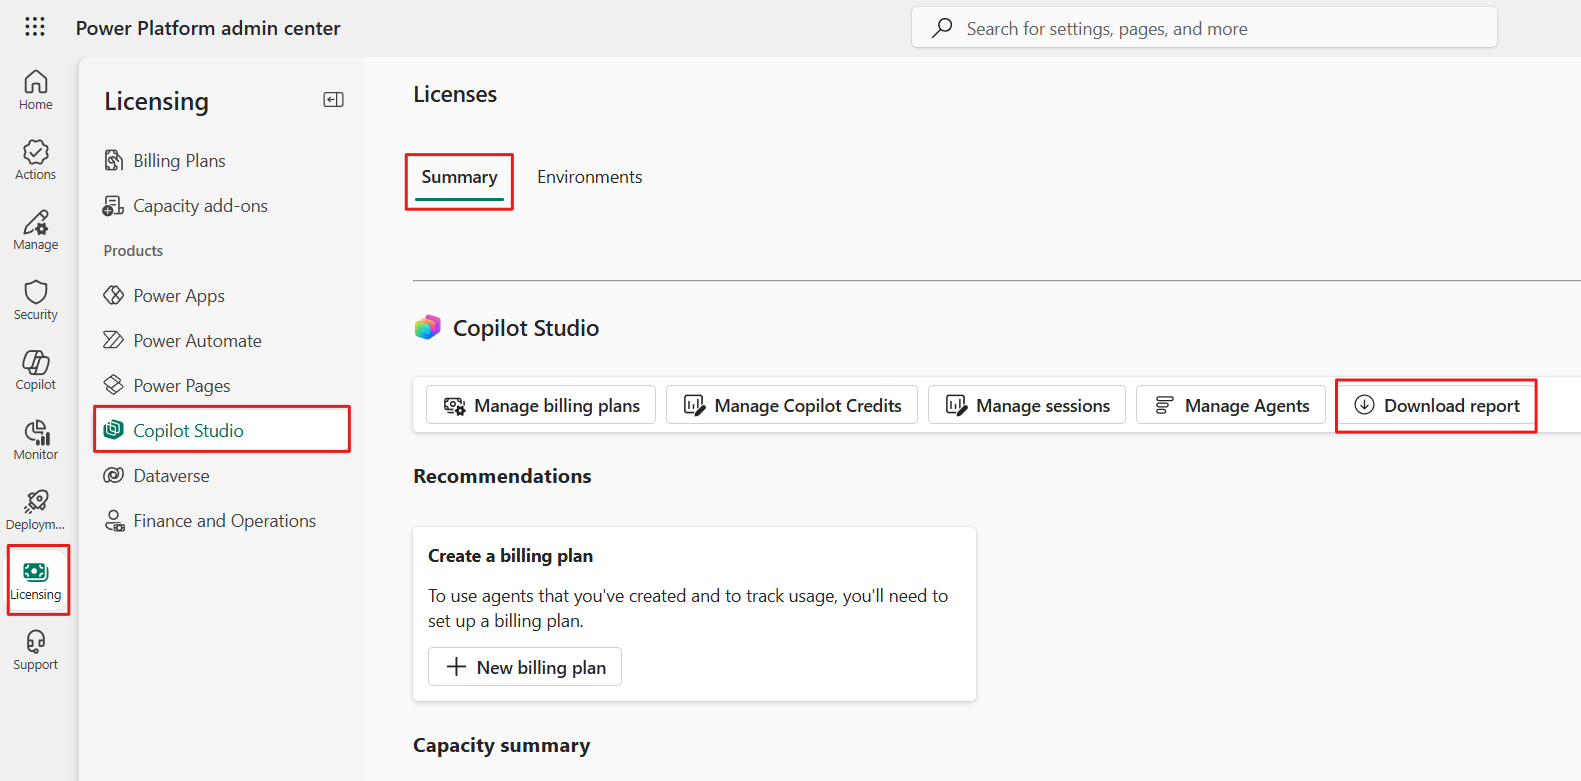Click the Power Pages icon
The image size is (1581, 781).
tap(114, 386)
